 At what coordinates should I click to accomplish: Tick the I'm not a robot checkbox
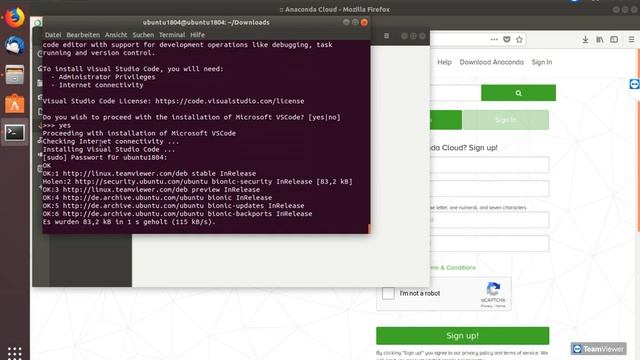[x=388, y=293]
